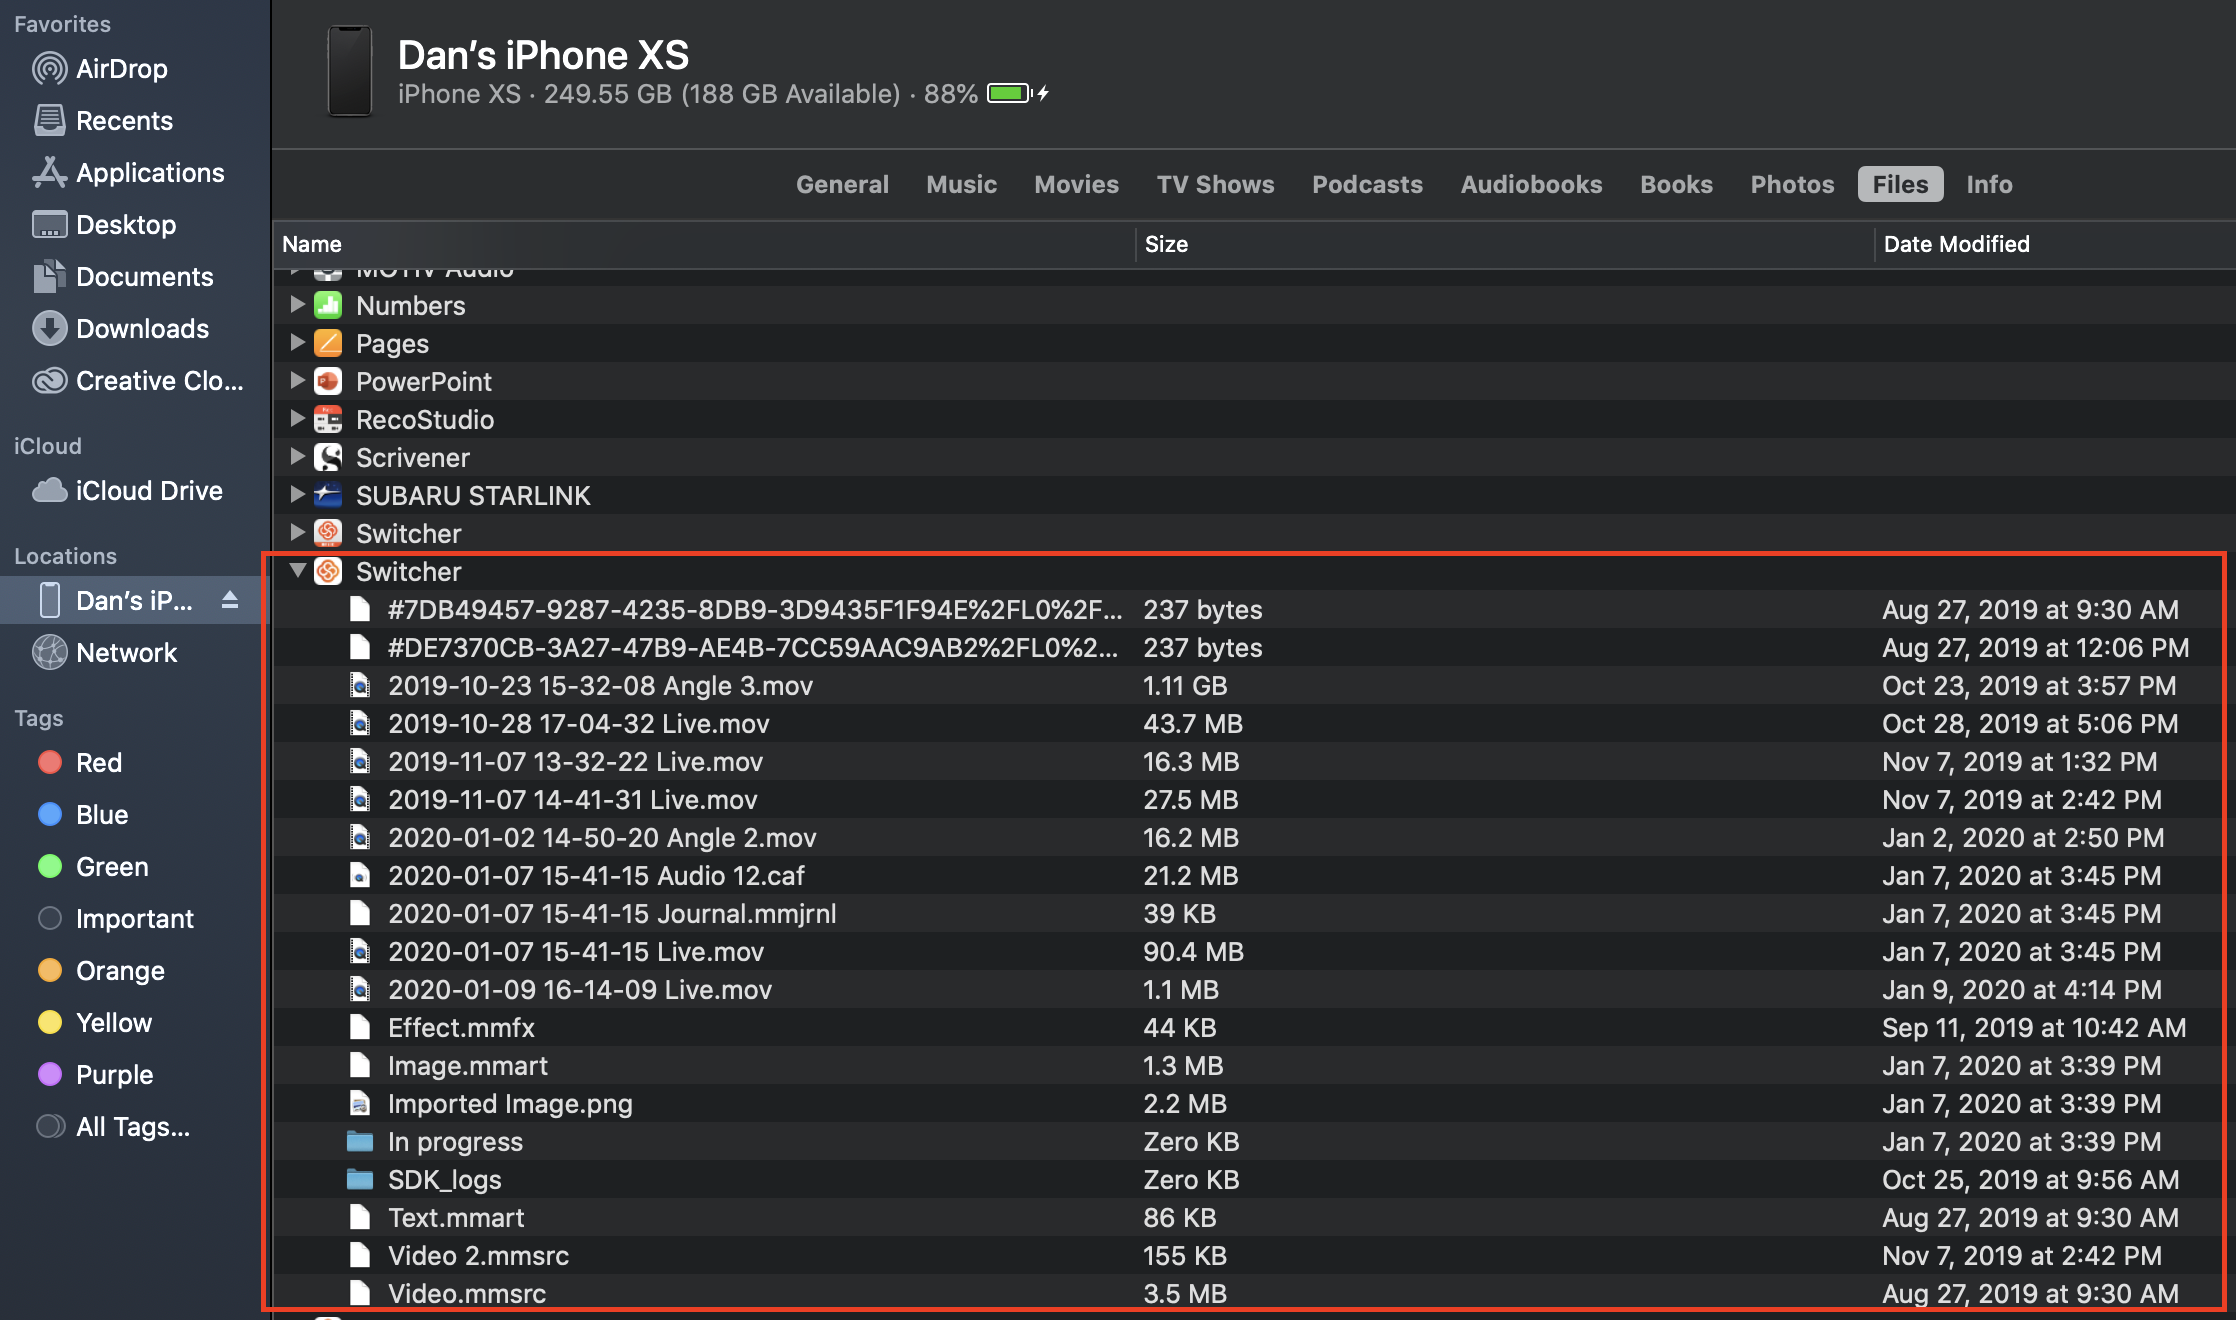Select the In progress folder icon
2236x1320 pixels.
[360, 1141]
